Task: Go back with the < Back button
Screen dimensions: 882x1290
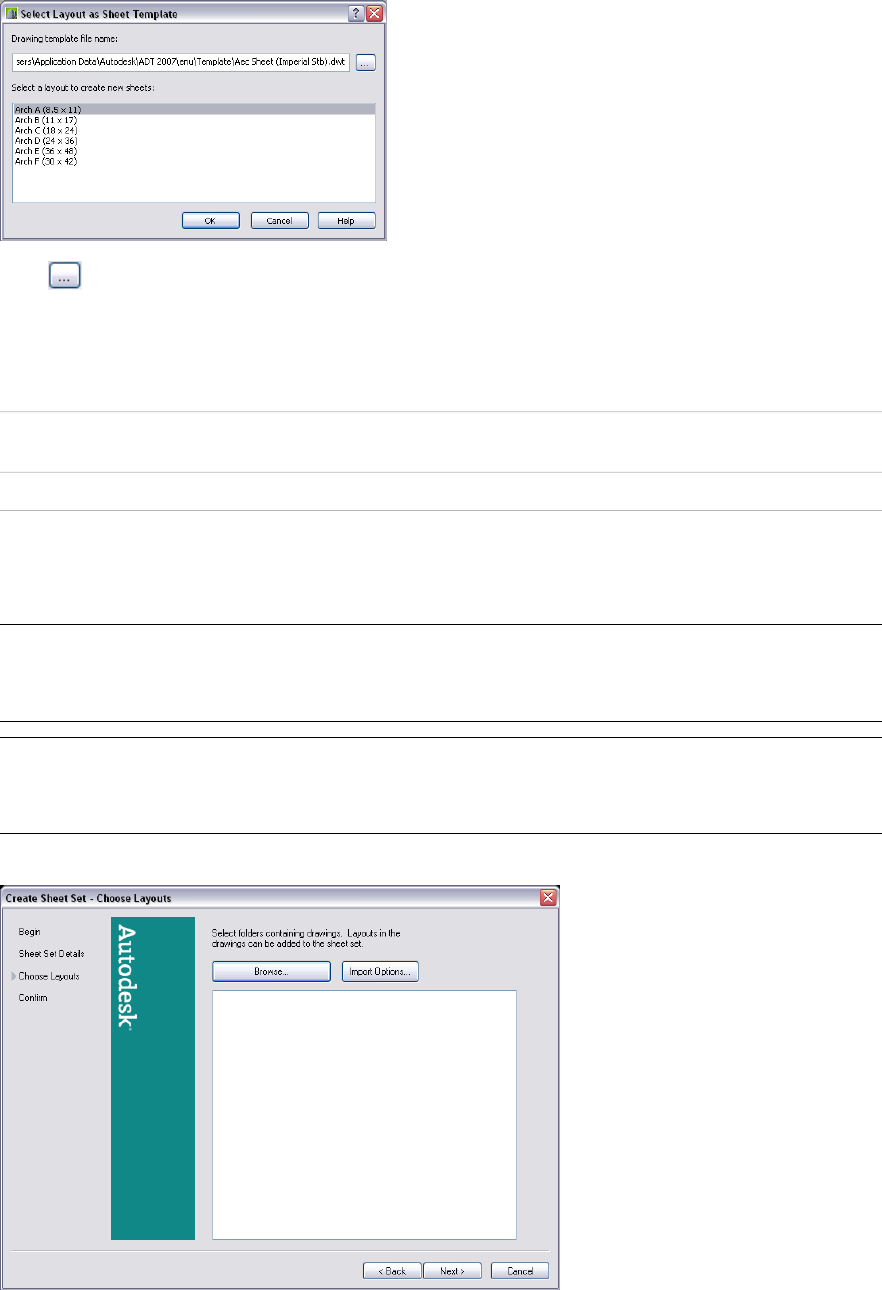Action: click(392, 1271)
